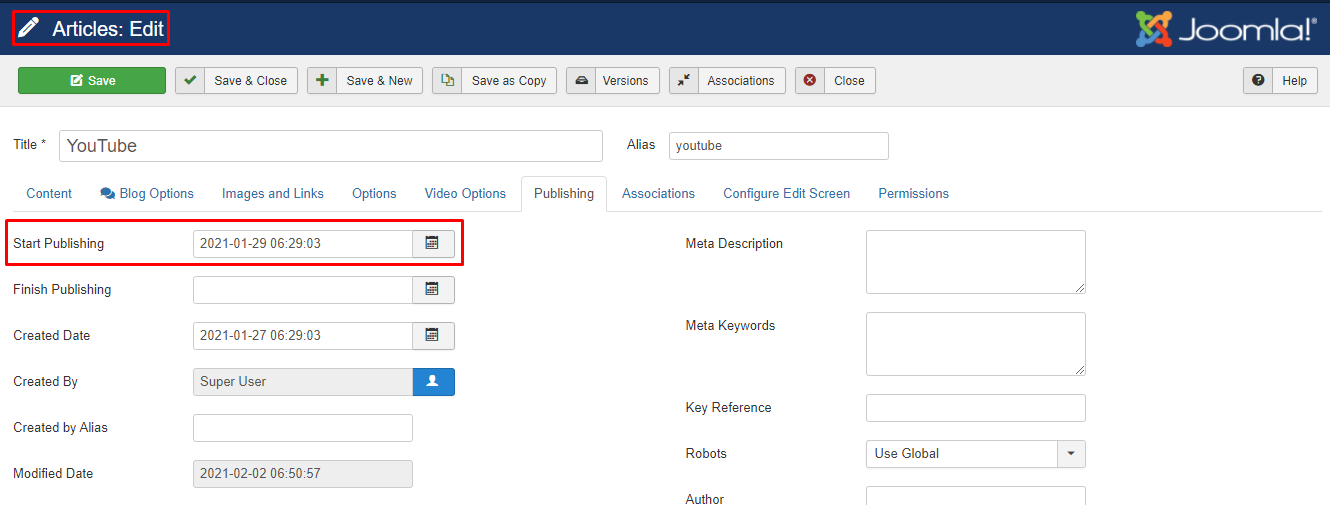Open the Created Date calendar picker

point(433,336)
